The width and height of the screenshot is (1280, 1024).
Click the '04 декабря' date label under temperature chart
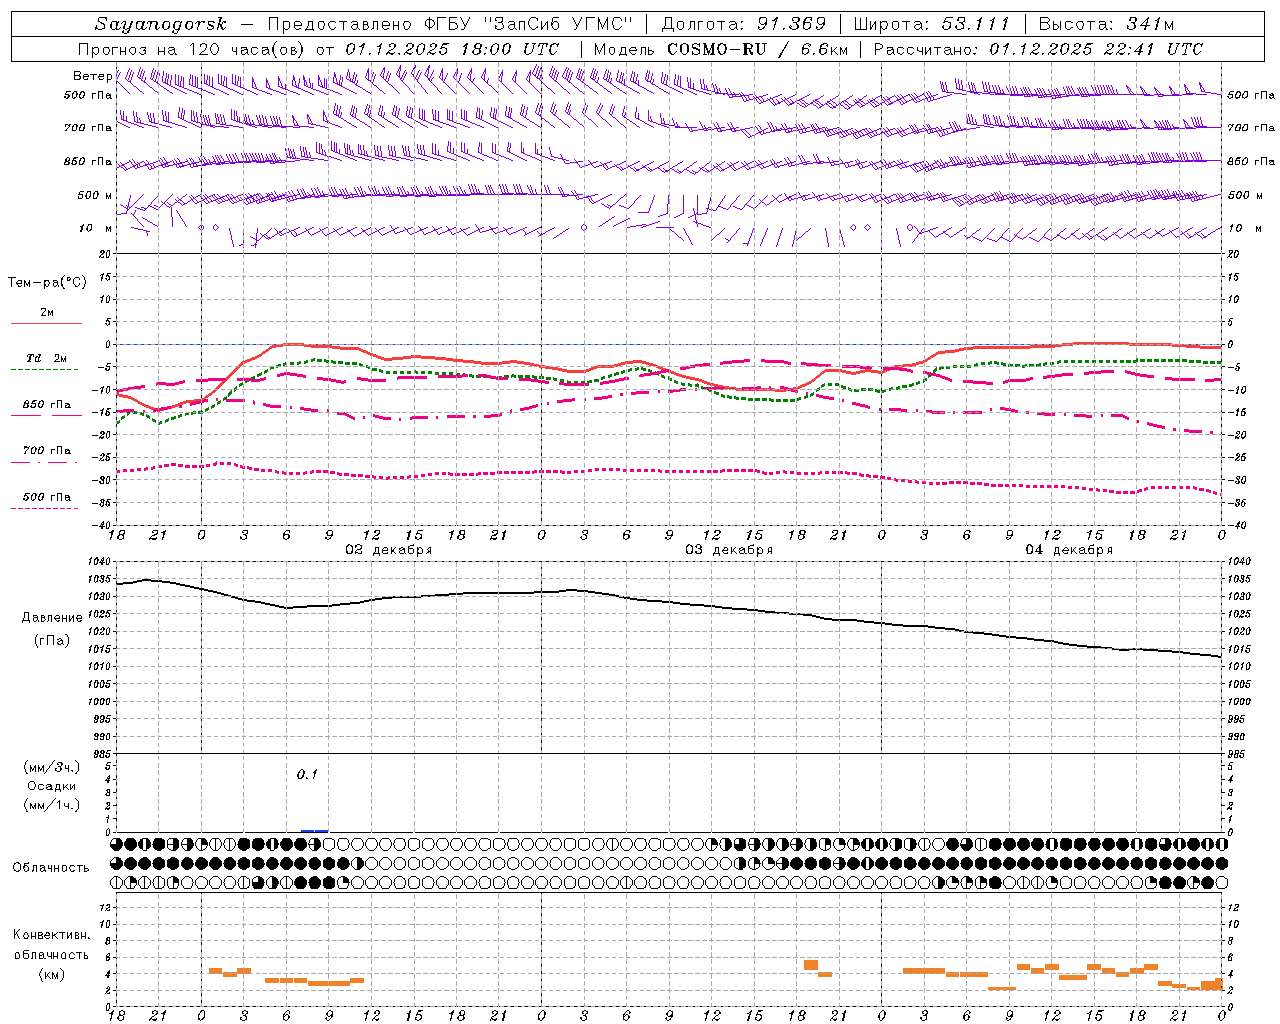click(x=1069, y=550)
